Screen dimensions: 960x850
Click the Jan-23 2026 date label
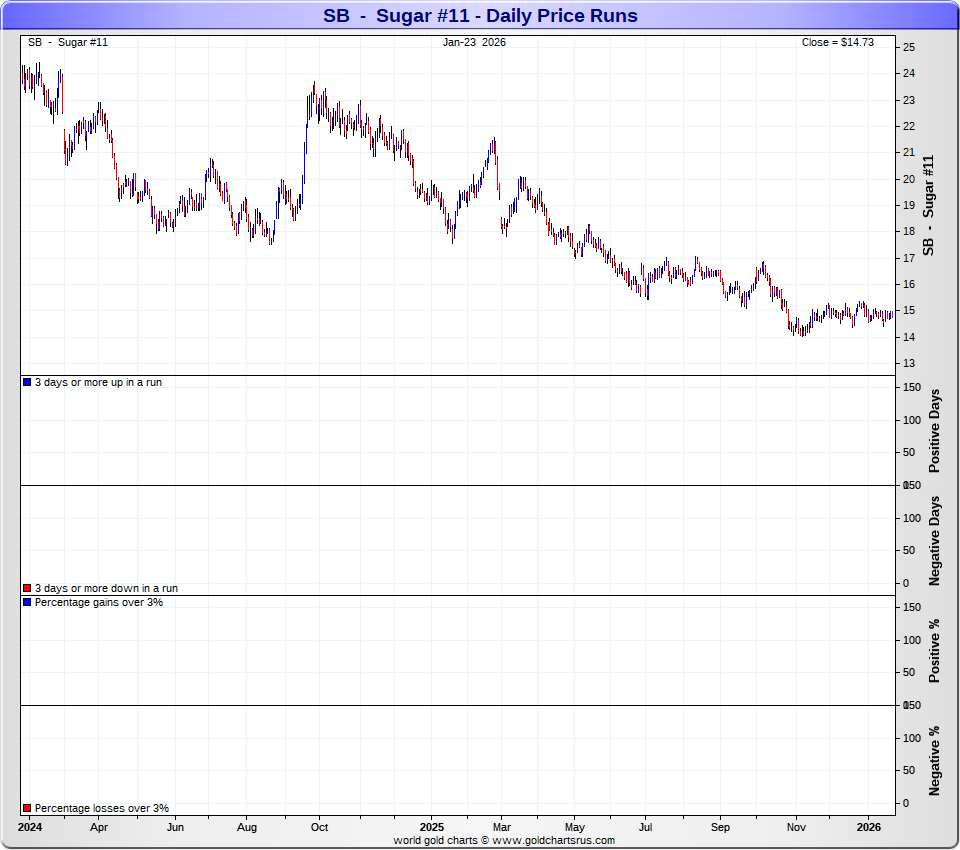[474, 42]
